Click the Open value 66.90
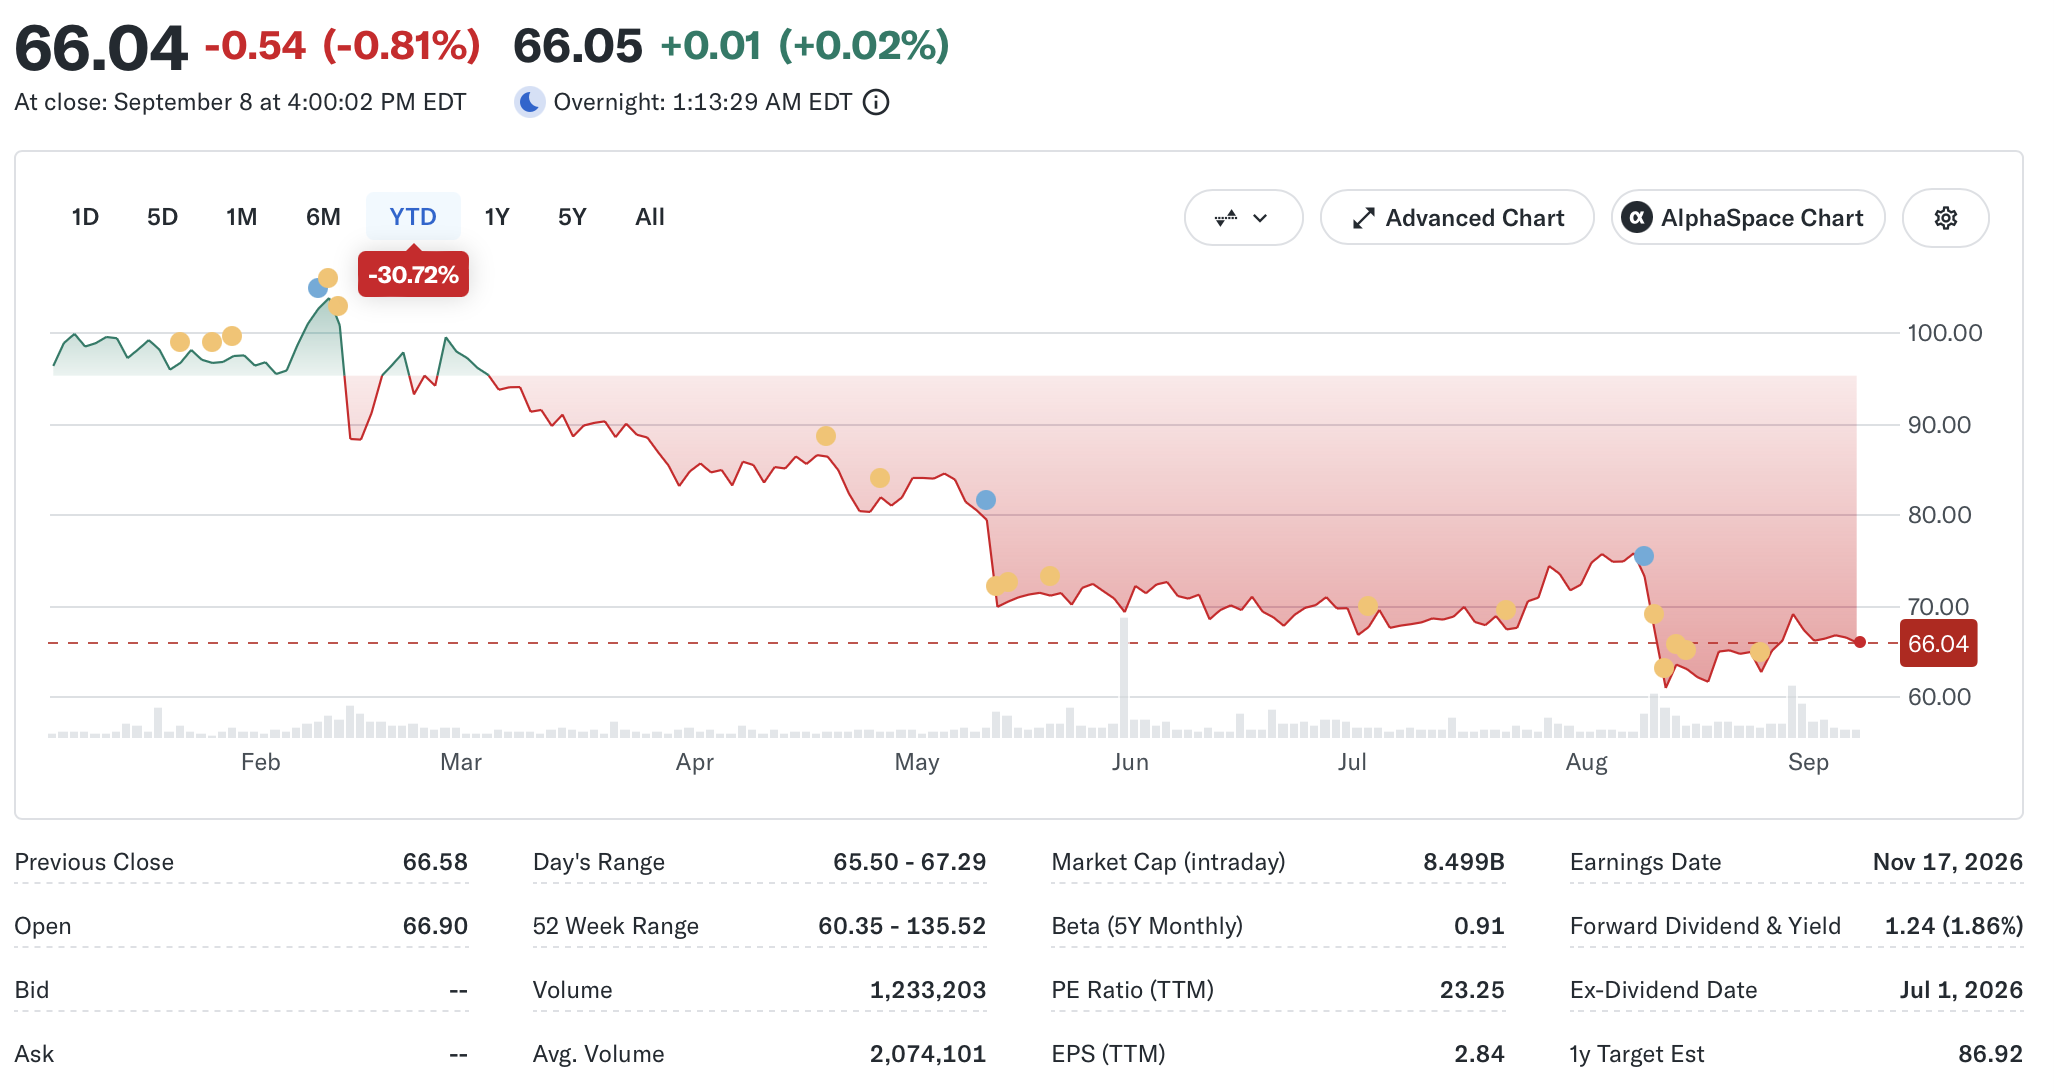Image resolution: width=2054 pixels, height=1092 pixels. point(435,926)
